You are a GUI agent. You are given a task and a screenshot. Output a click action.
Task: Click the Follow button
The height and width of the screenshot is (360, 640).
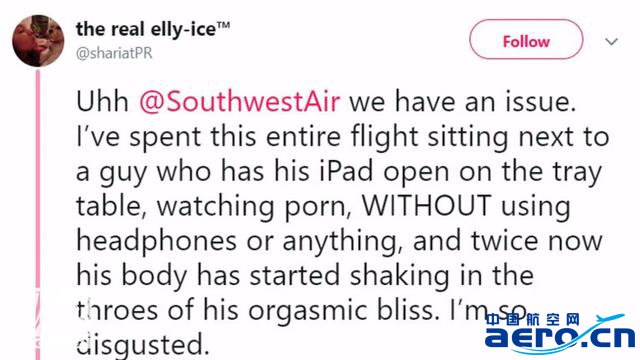(x=526, y=40)
